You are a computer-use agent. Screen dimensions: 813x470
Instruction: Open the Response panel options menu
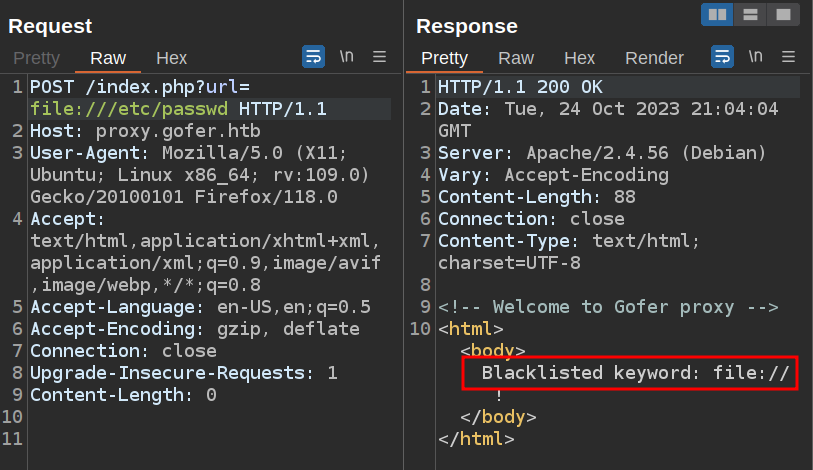(x=788, y=57)
